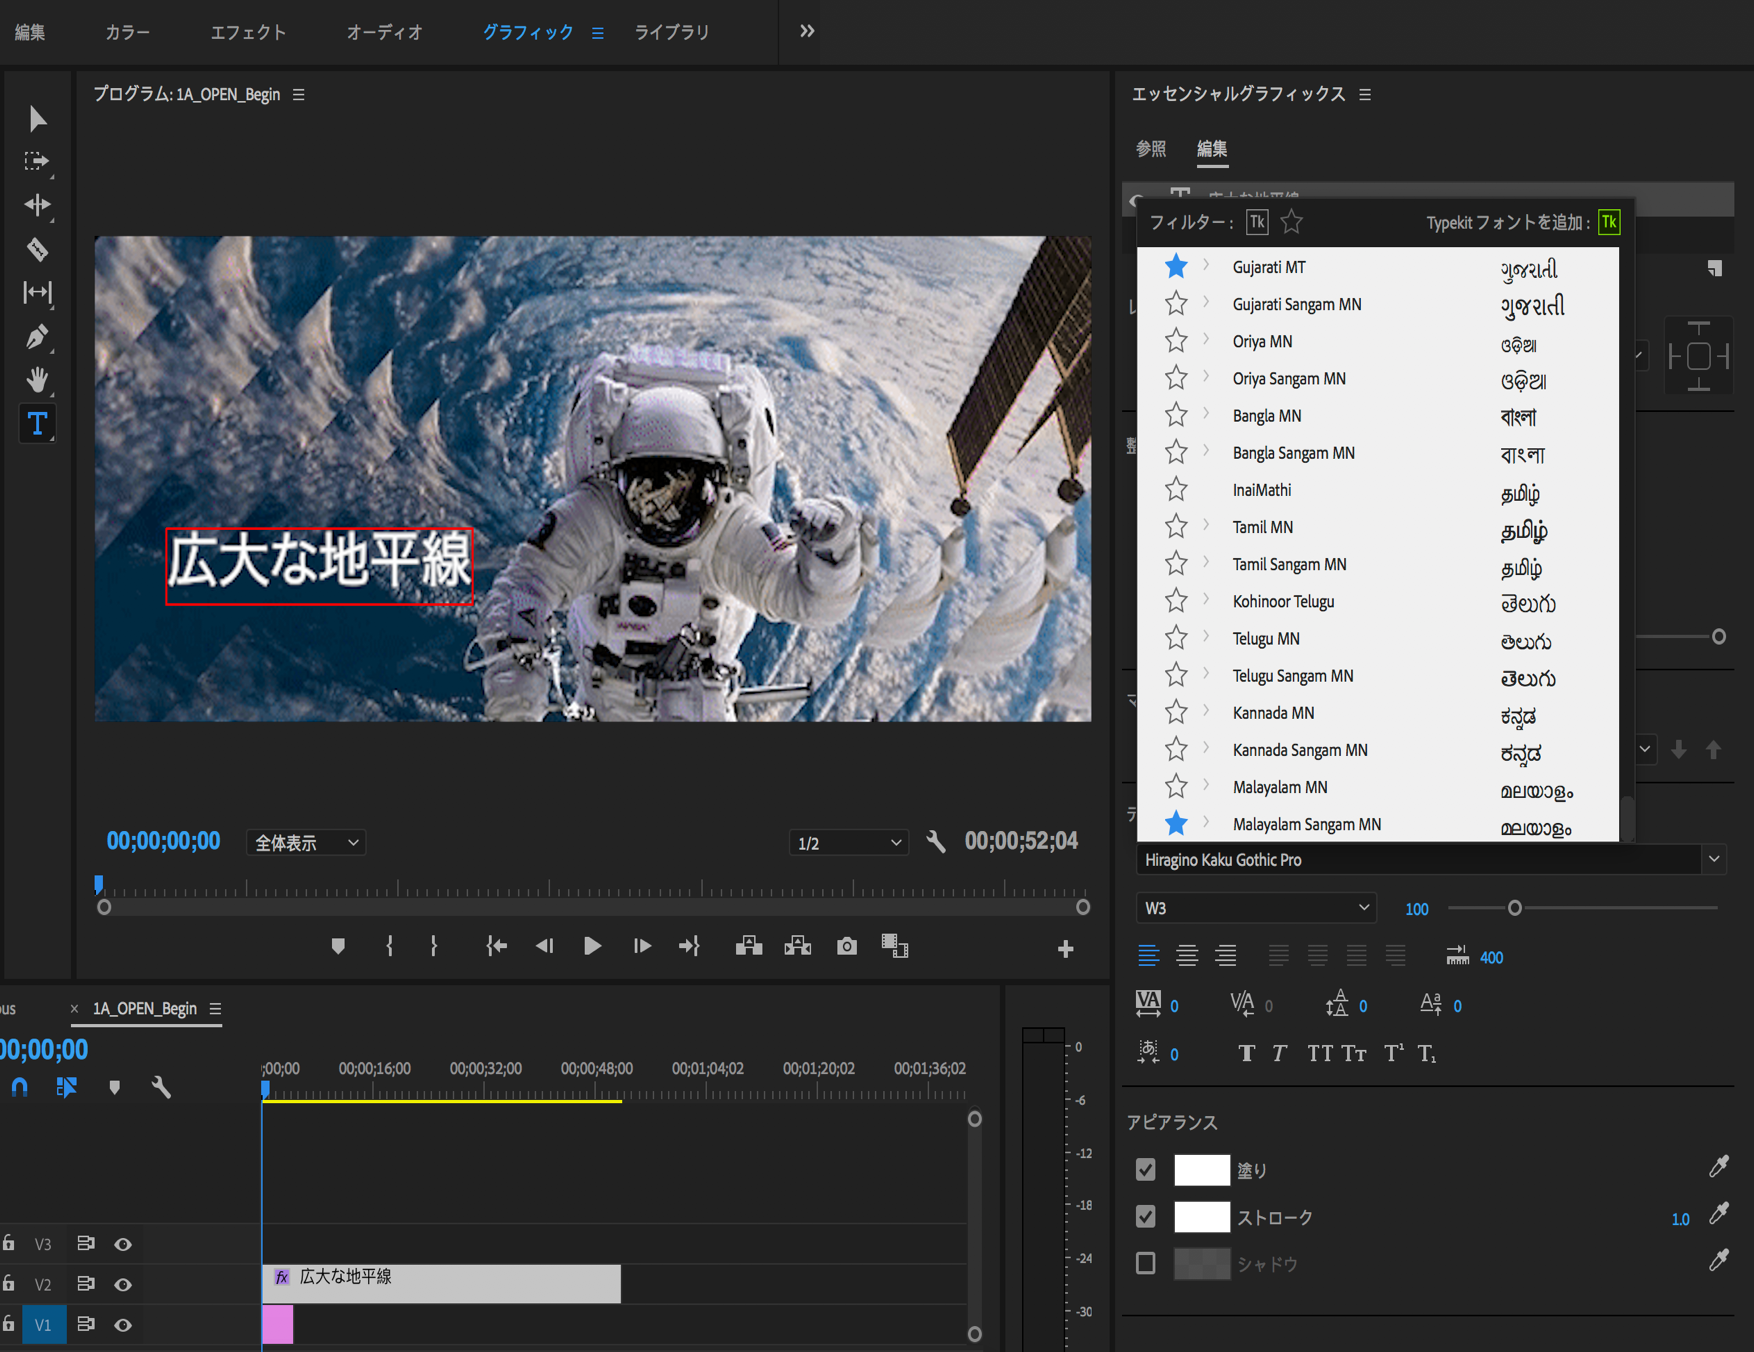
Task: Click the fill color eyedropper
Action: [x=1718, y=1167]
